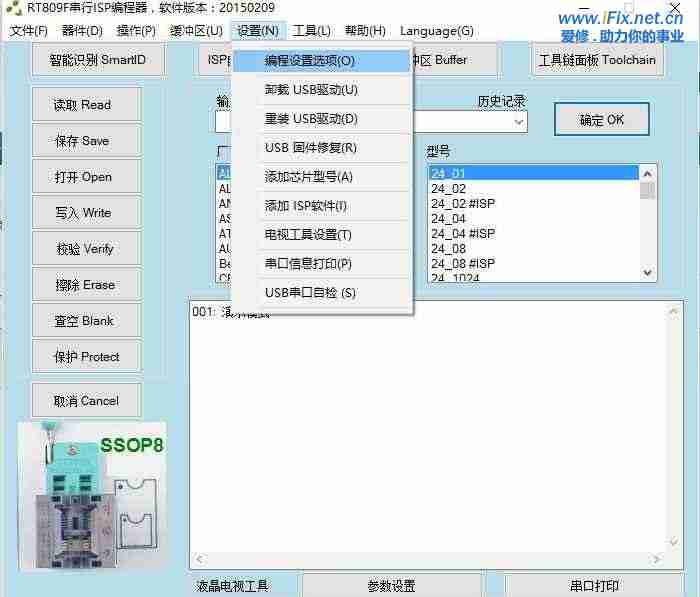Select 24_08 in model list
The image size is (700, 597).
(533, 248)
